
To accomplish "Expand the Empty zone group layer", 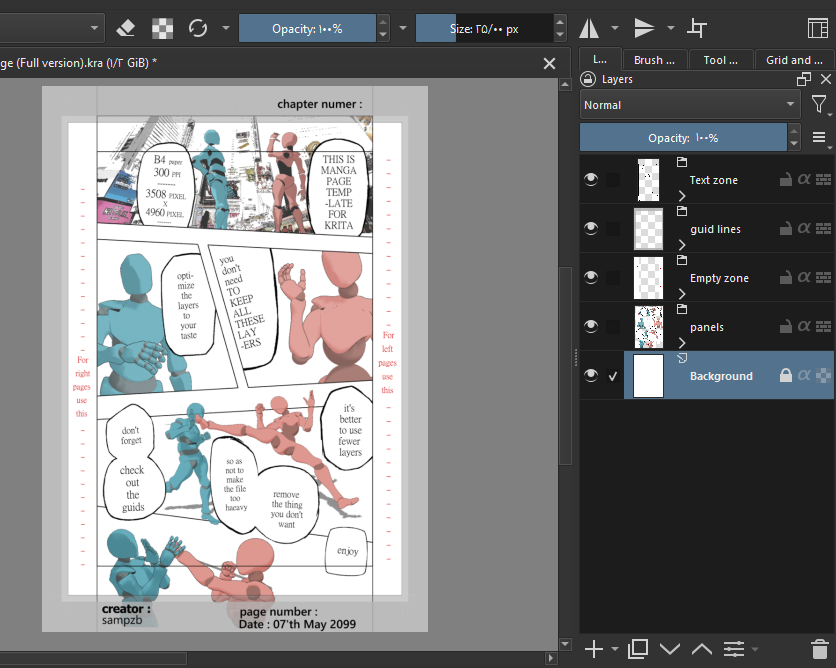I will point(683,293).
